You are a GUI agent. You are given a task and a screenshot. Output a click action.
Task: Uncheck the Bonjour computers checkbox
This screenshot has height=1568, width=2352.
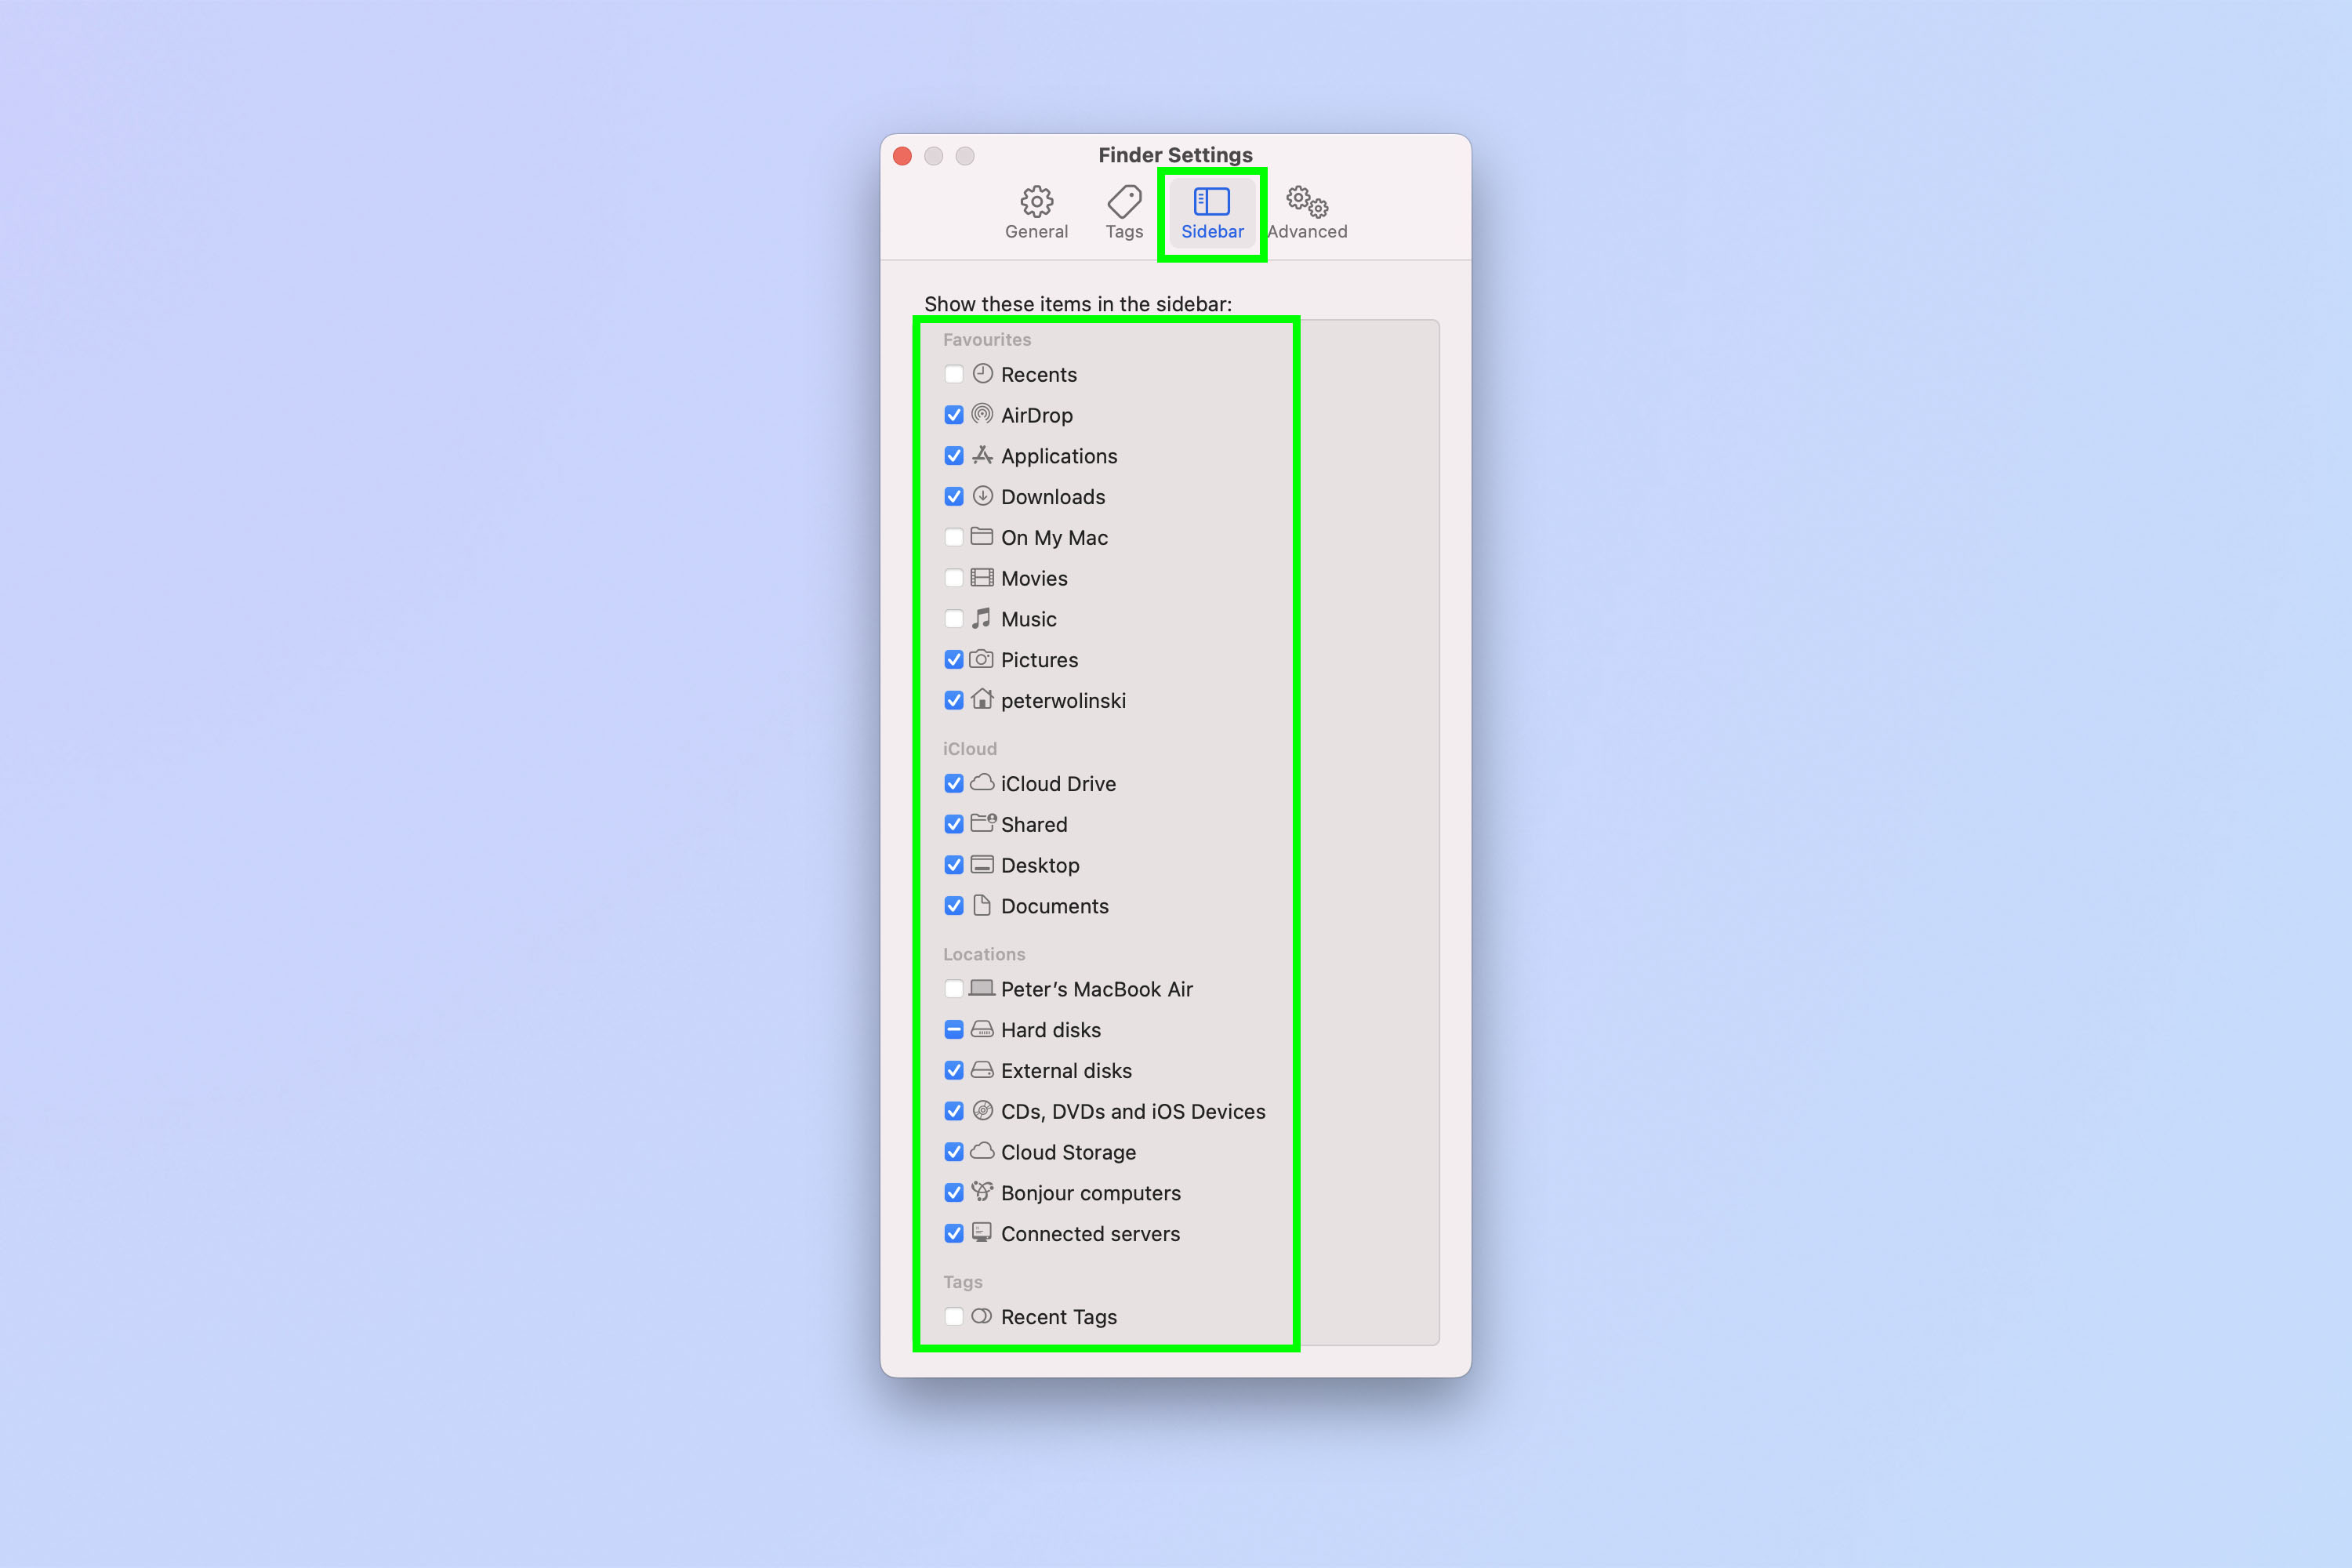[954, 1193]
